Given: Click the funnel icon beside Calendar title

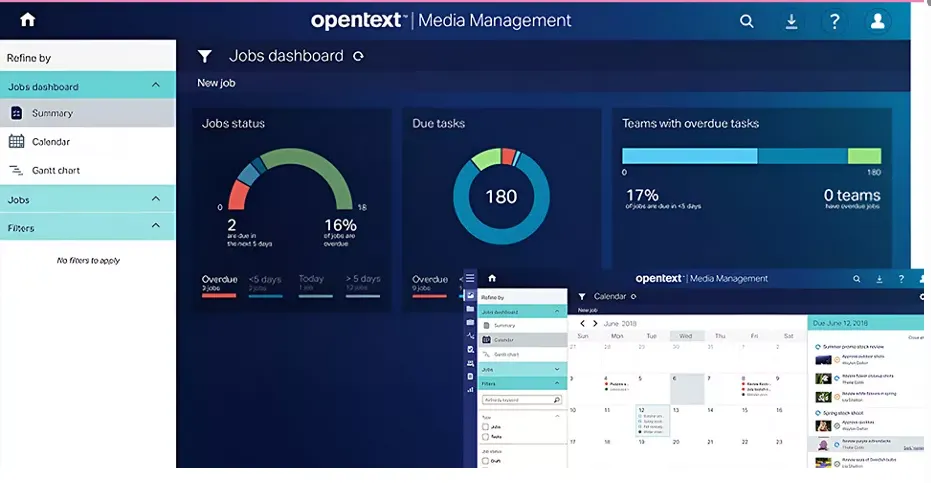Looking at the screenshot, I should 582,296.
